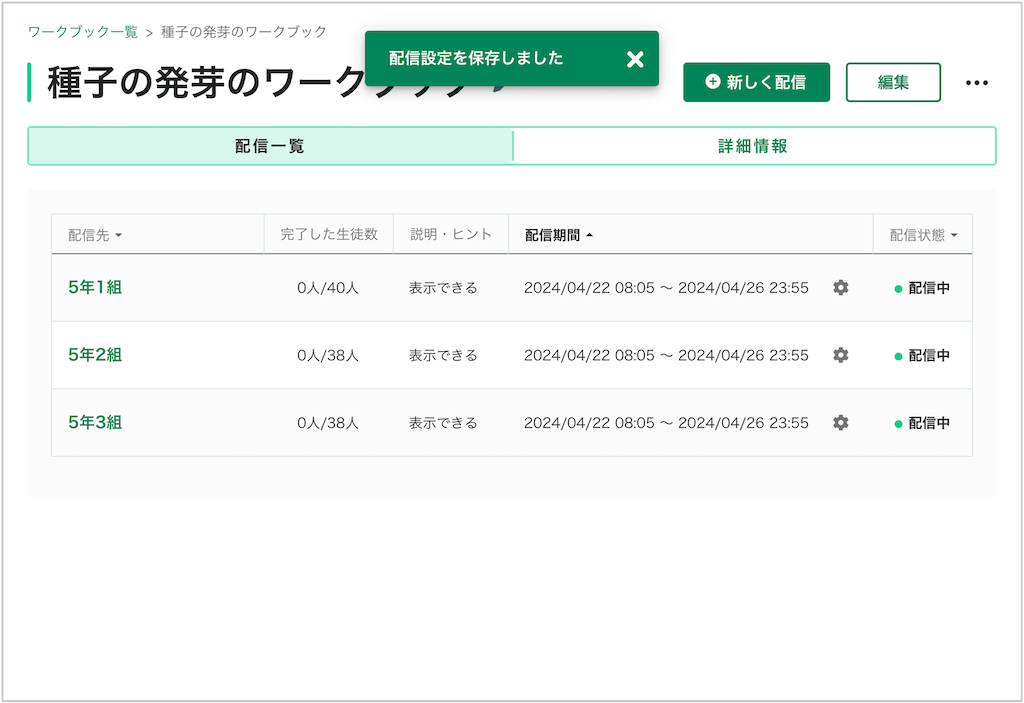Switch to the 配信一覧 tab
This screenshot has height=703, width=1024.
click(270, 146)
